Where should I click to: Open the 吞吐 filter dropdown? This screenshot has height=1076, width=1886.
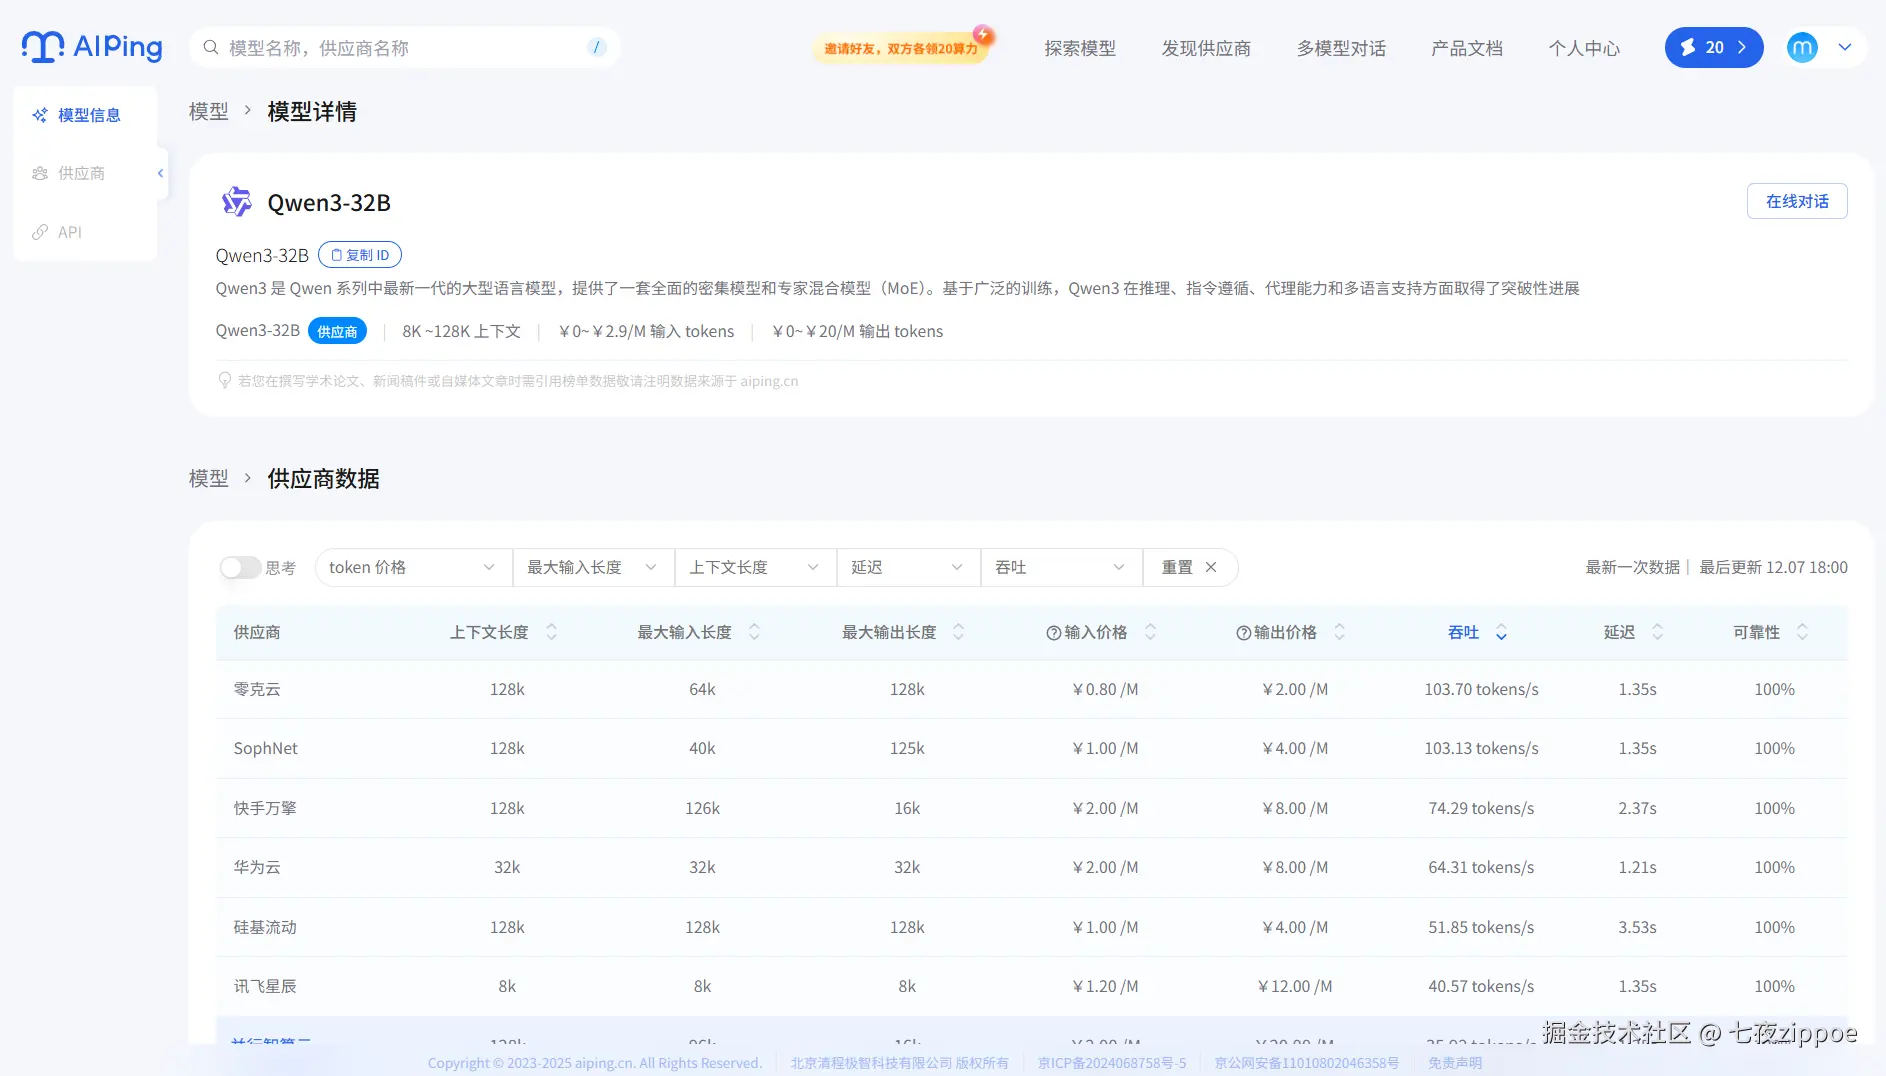tap(1061, 567)
